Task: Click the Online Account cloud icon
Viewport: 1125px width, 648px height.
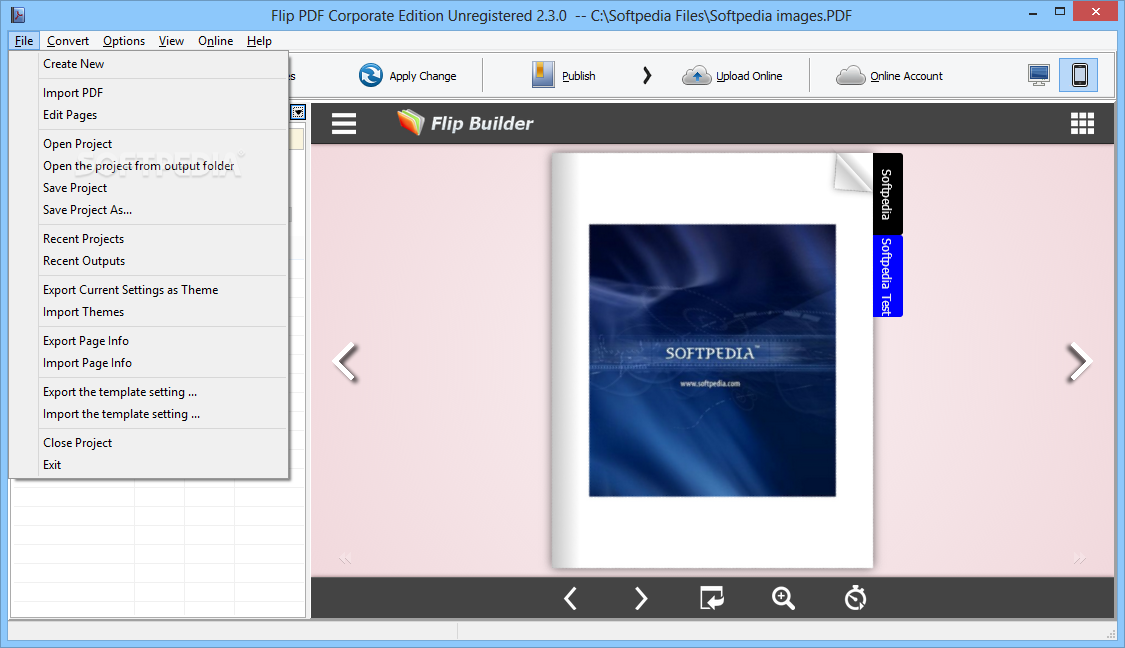Action: point(850,75)
